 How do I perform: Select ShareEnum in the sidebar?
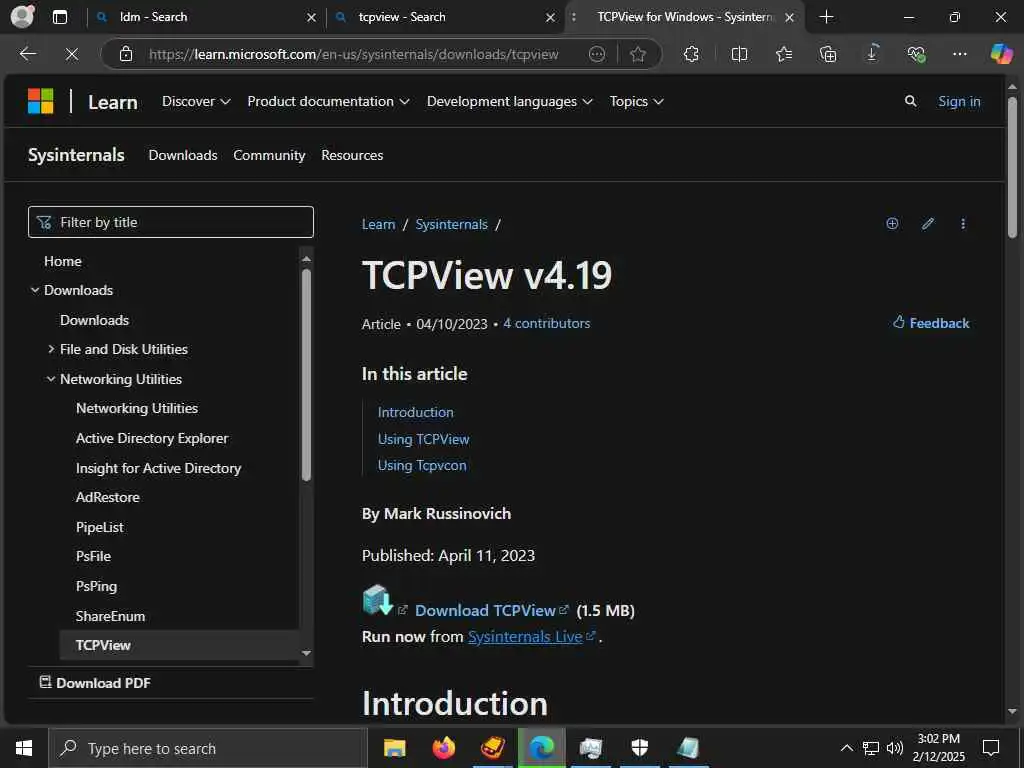pyautogui.click(x=110, y=616)
